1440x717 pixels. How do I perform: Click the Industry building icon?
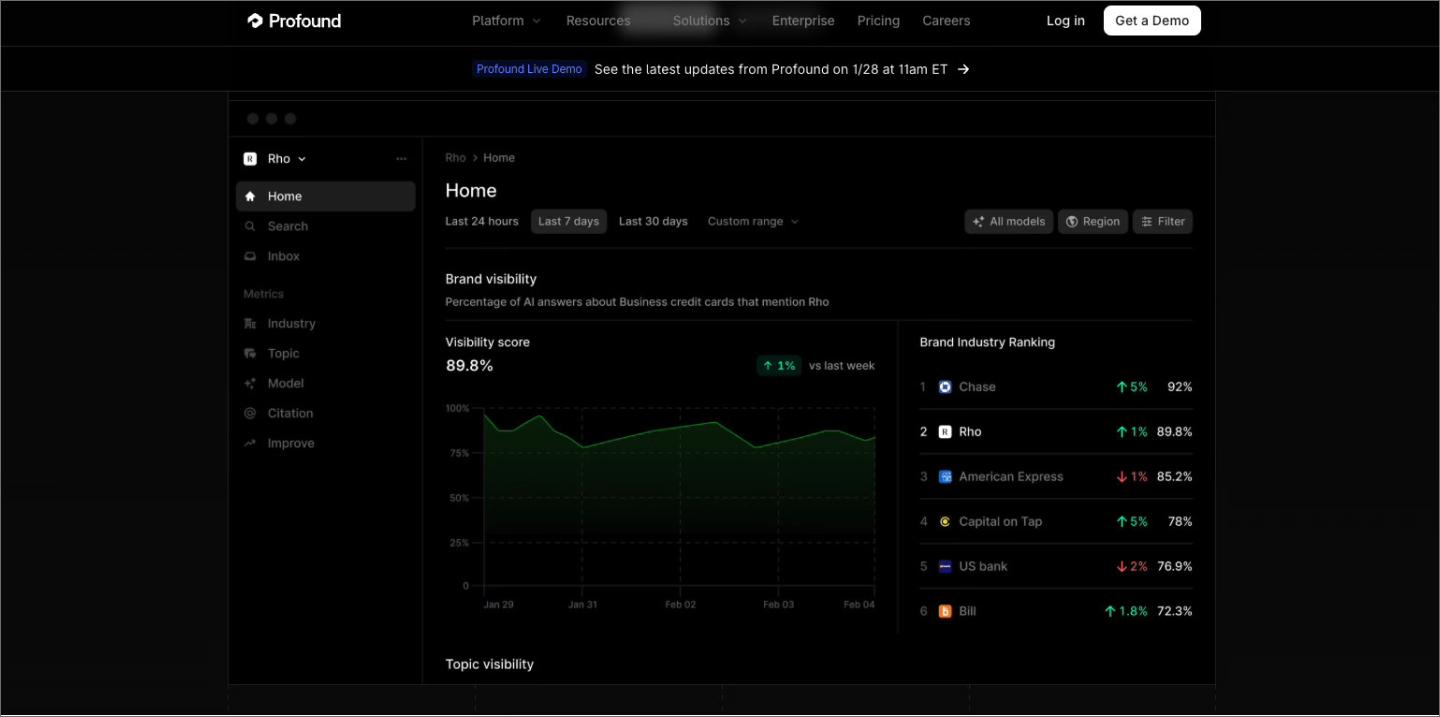click(250, 324)
